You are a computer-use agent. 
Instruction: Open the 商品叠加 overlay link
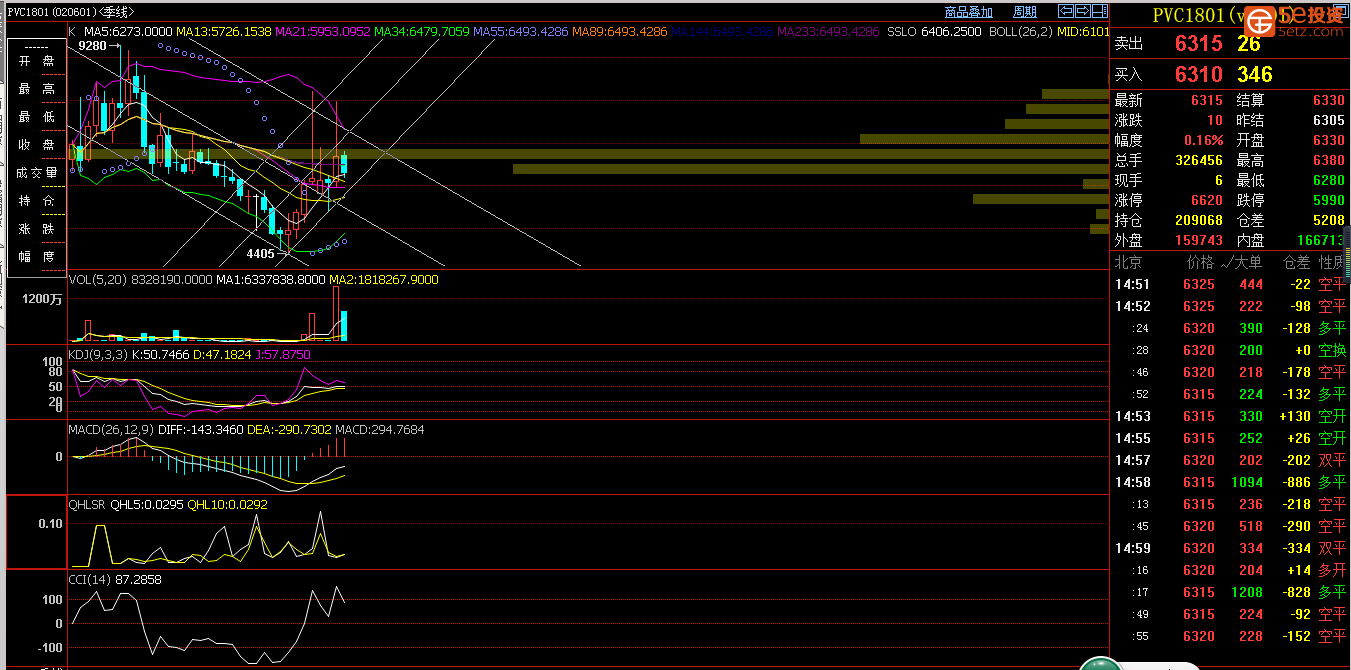(x=968, y=12)
